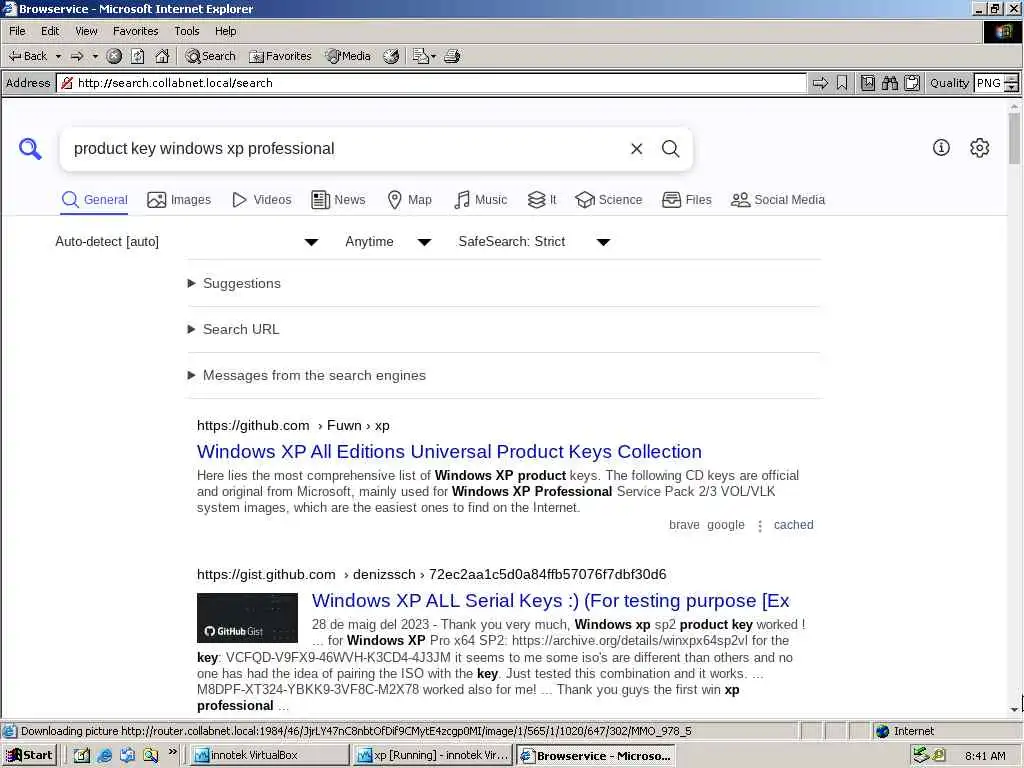This screenshot has width=1024, height=768.
Task: Open the File menu
Action: pos(18,31)
